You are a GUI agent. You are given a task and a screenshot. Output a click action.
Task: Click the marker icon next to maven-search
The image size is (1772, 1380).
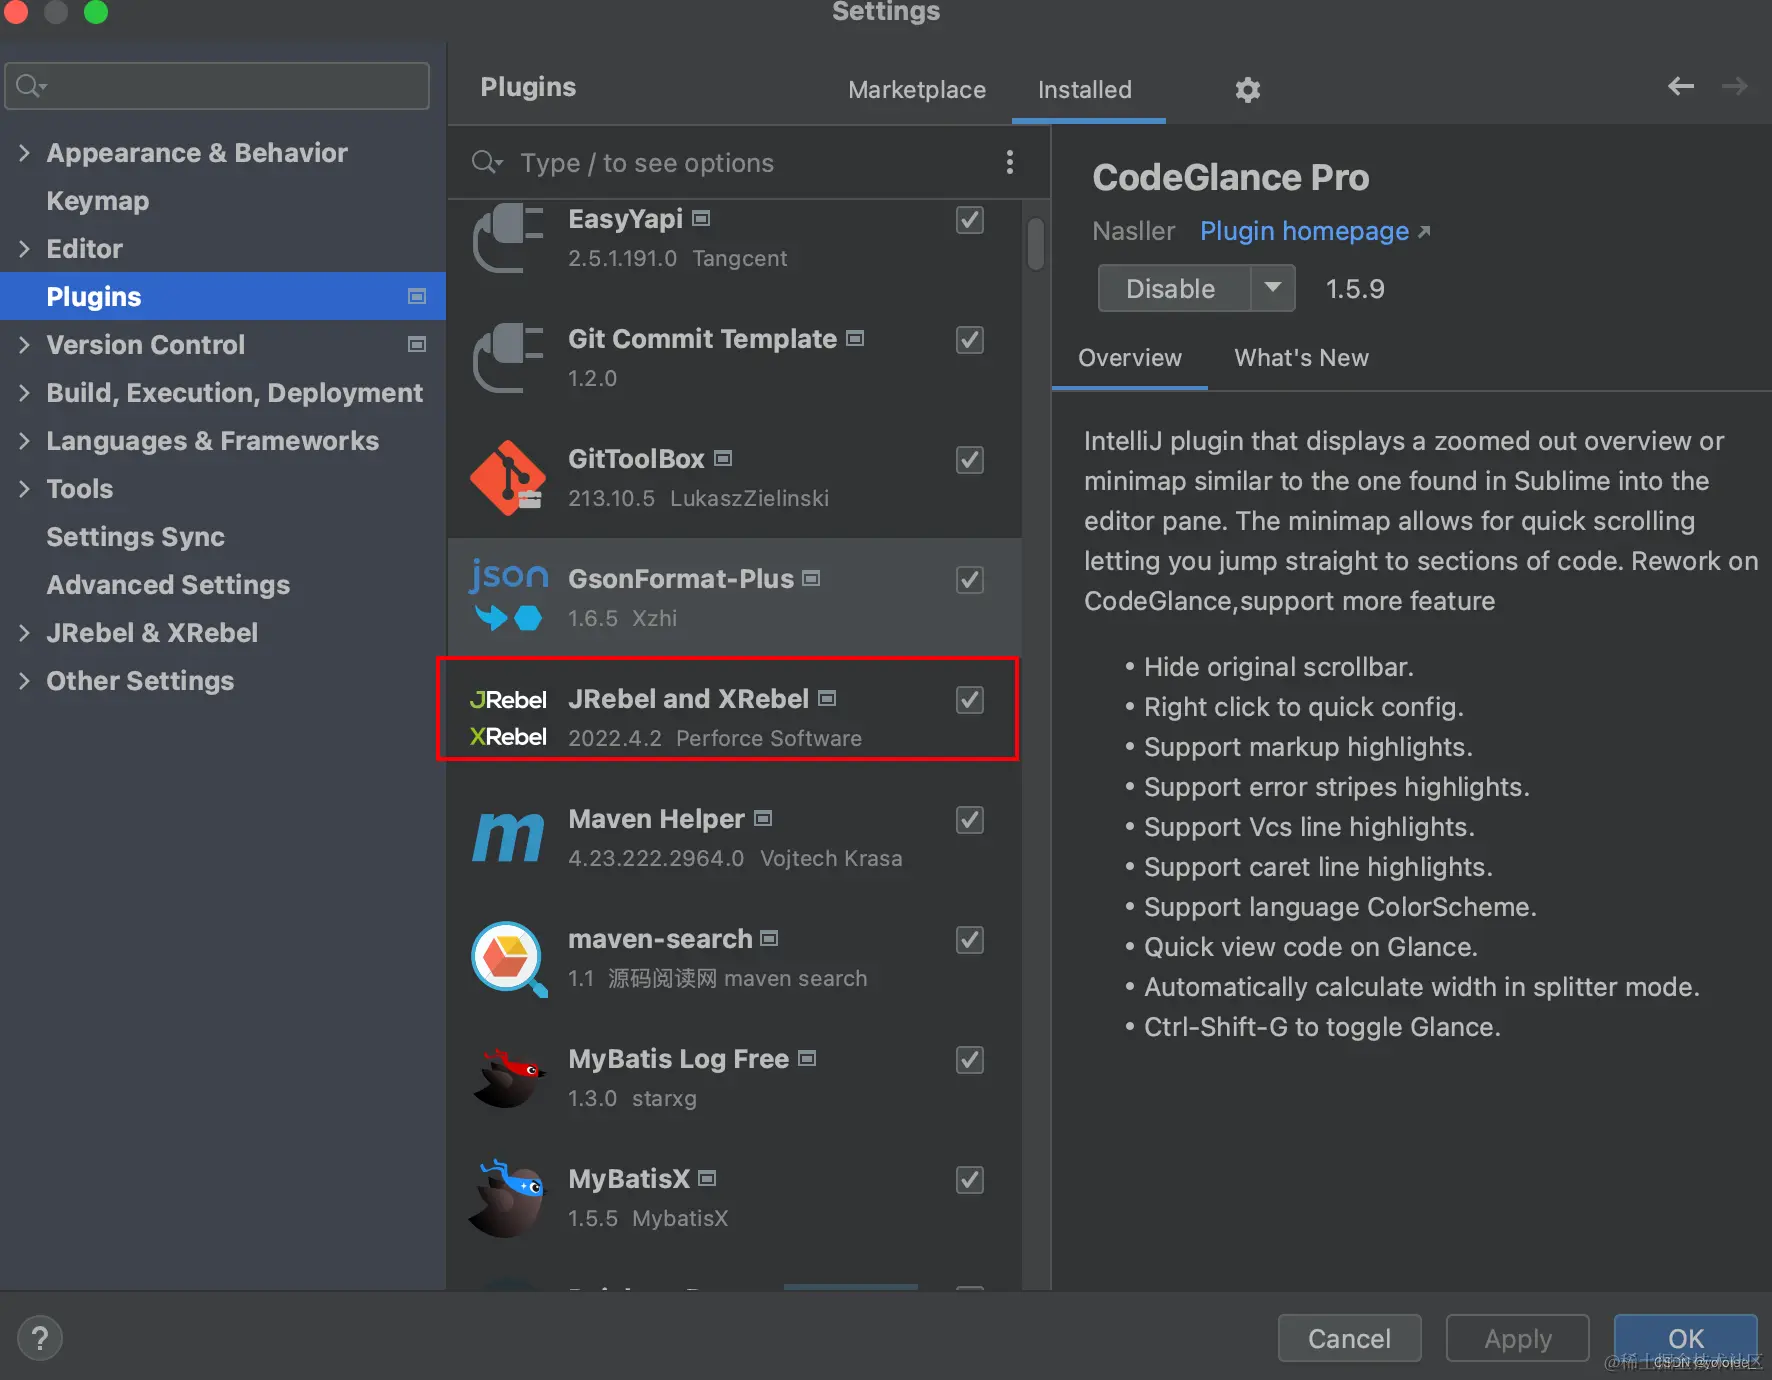pos(769,938)
